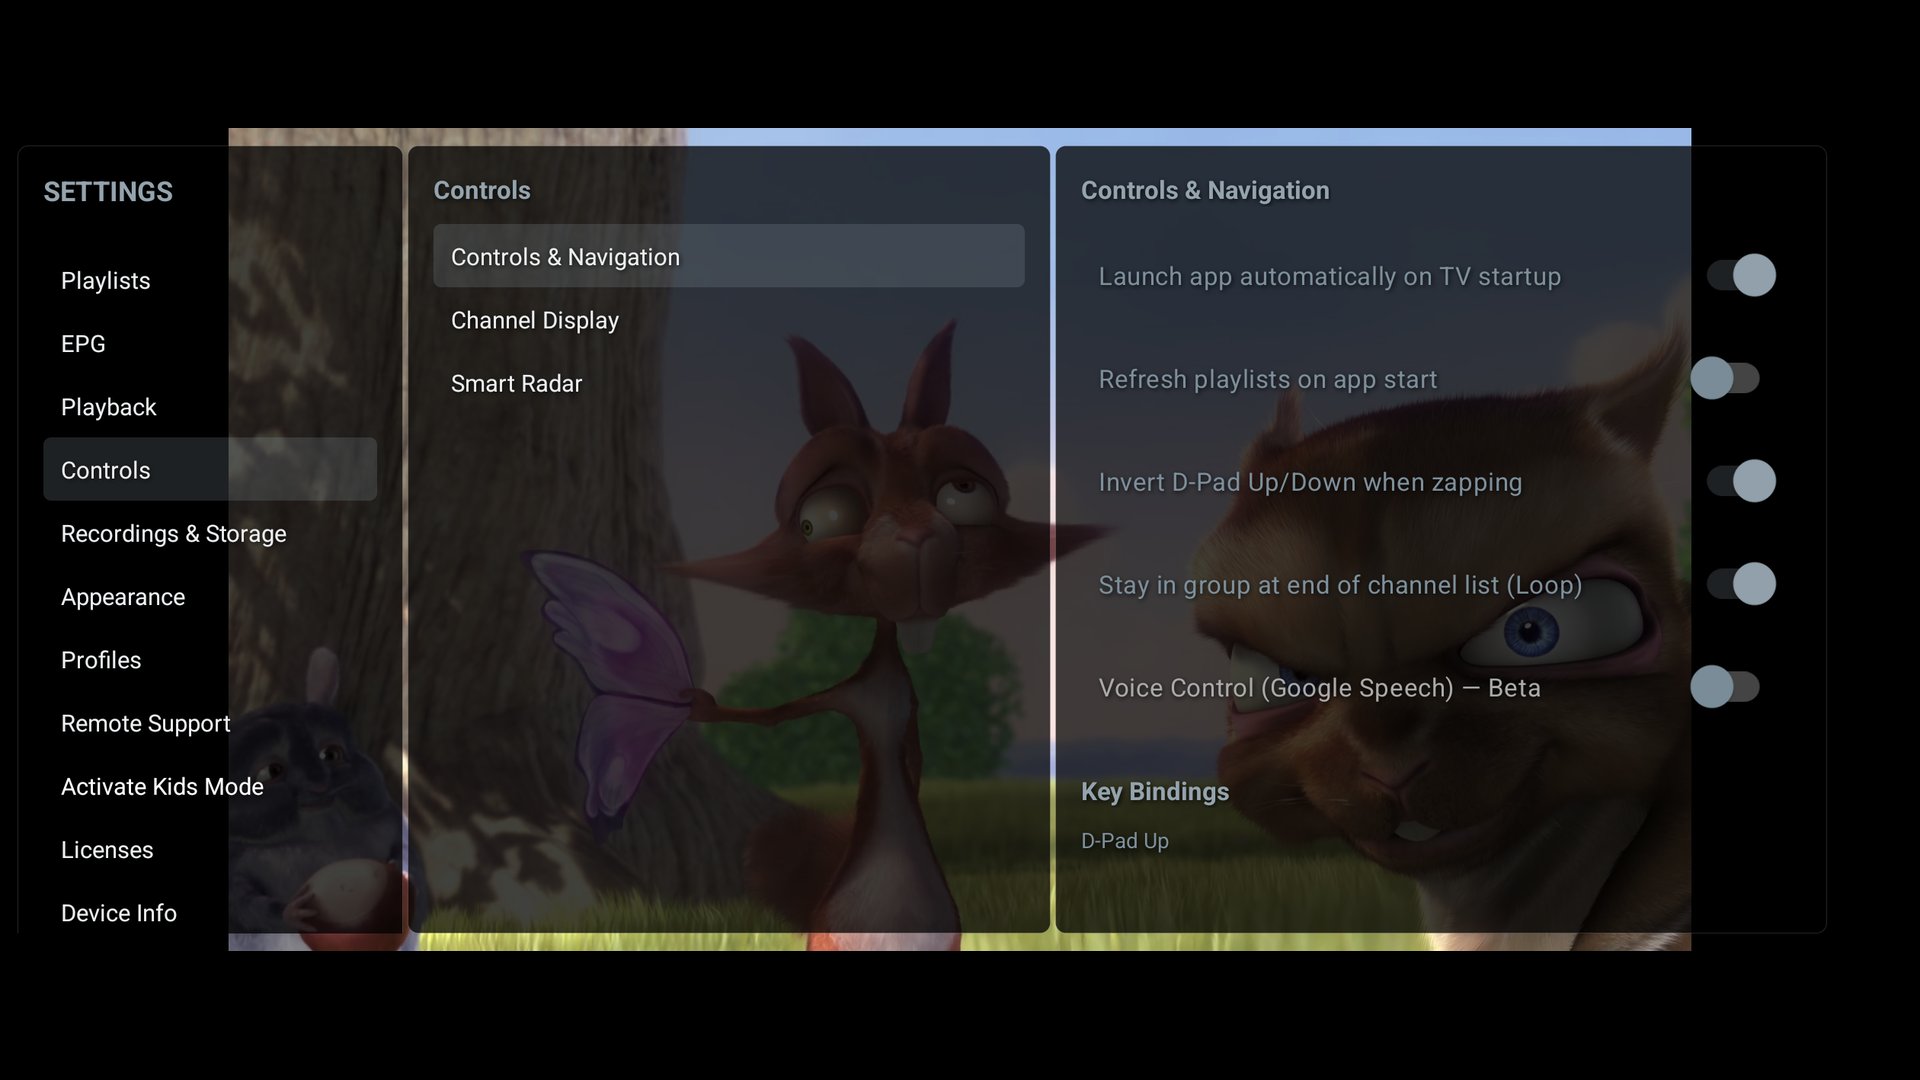Click the Voice Control Beta label text
This screenshot has width=1920, height=1080.
[1320, 688]
